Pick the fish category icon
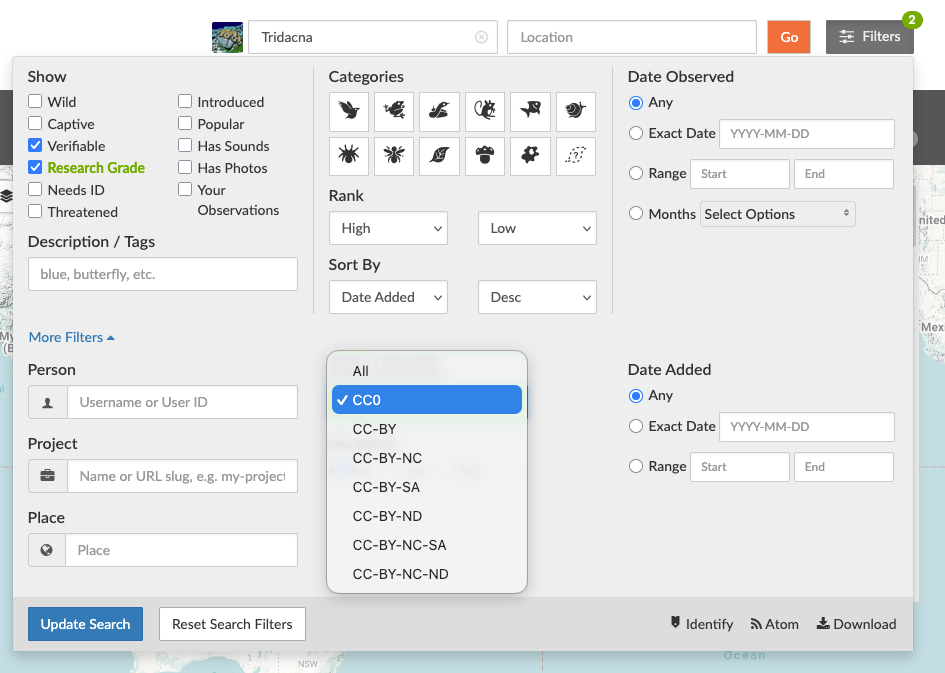This screenshot has height=673, width=945. (x=530, y=111)
